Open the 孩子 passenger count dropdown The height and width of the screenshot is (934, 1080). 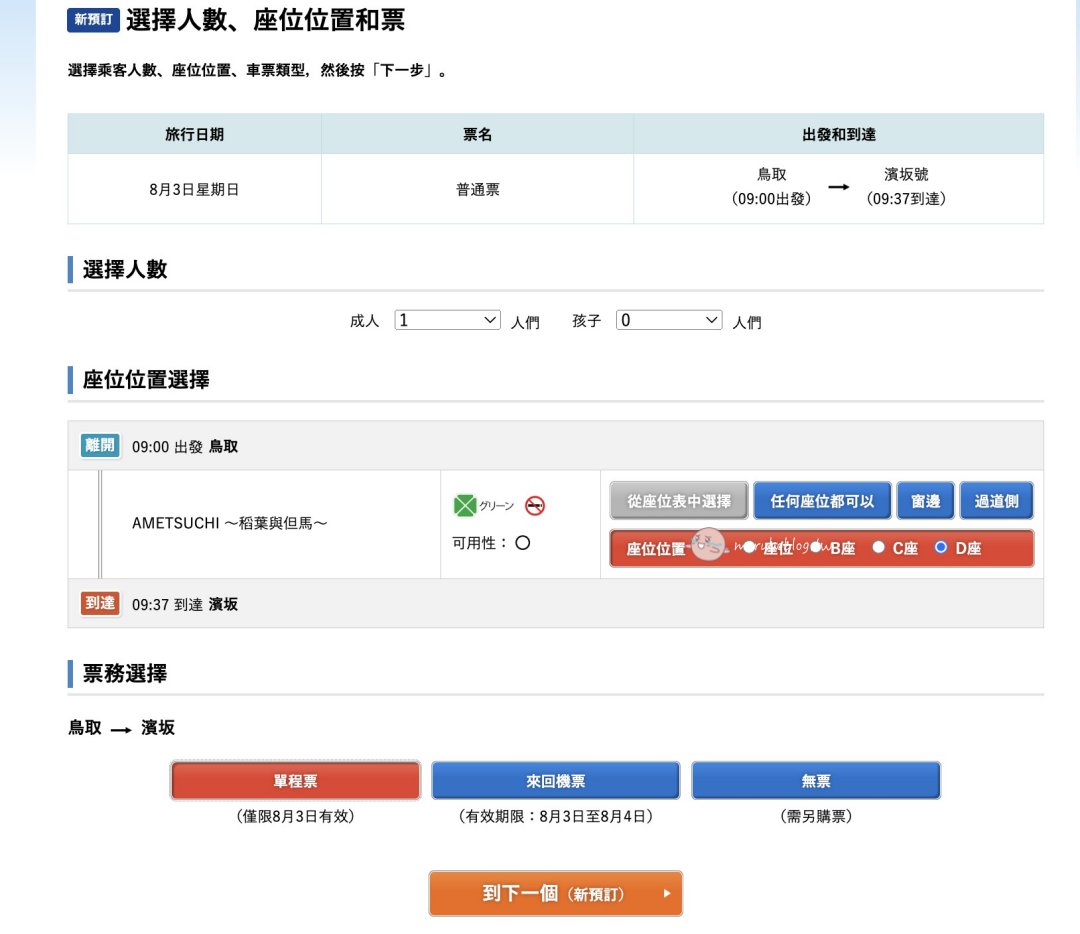(669, 320)
